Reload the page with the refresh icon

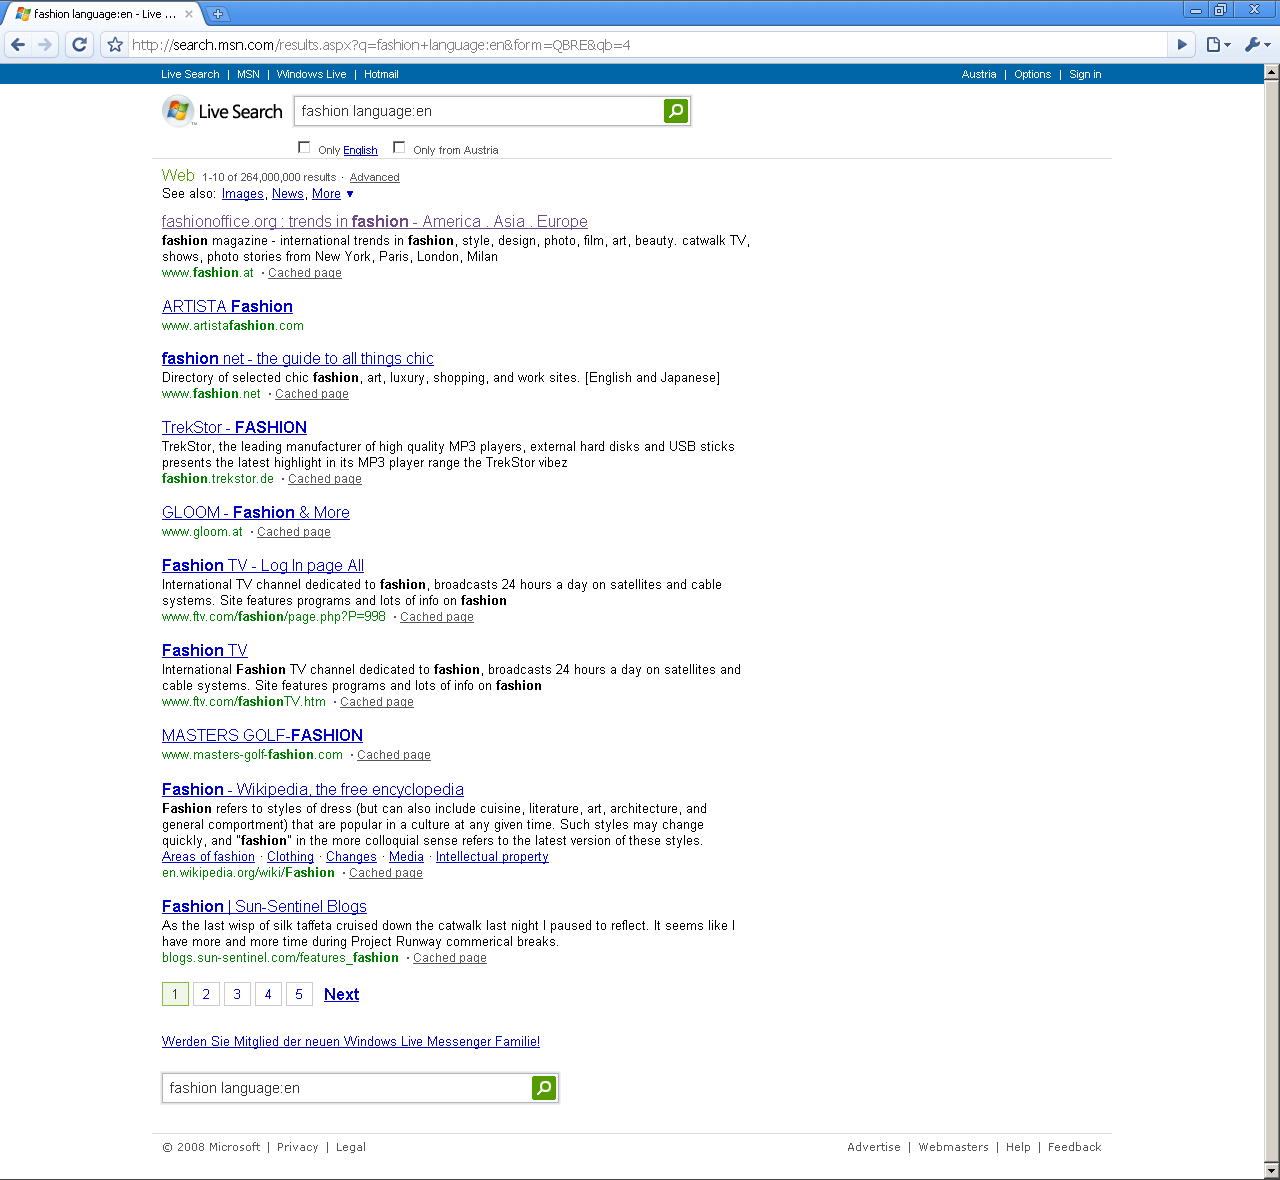(x=80, y=44)
